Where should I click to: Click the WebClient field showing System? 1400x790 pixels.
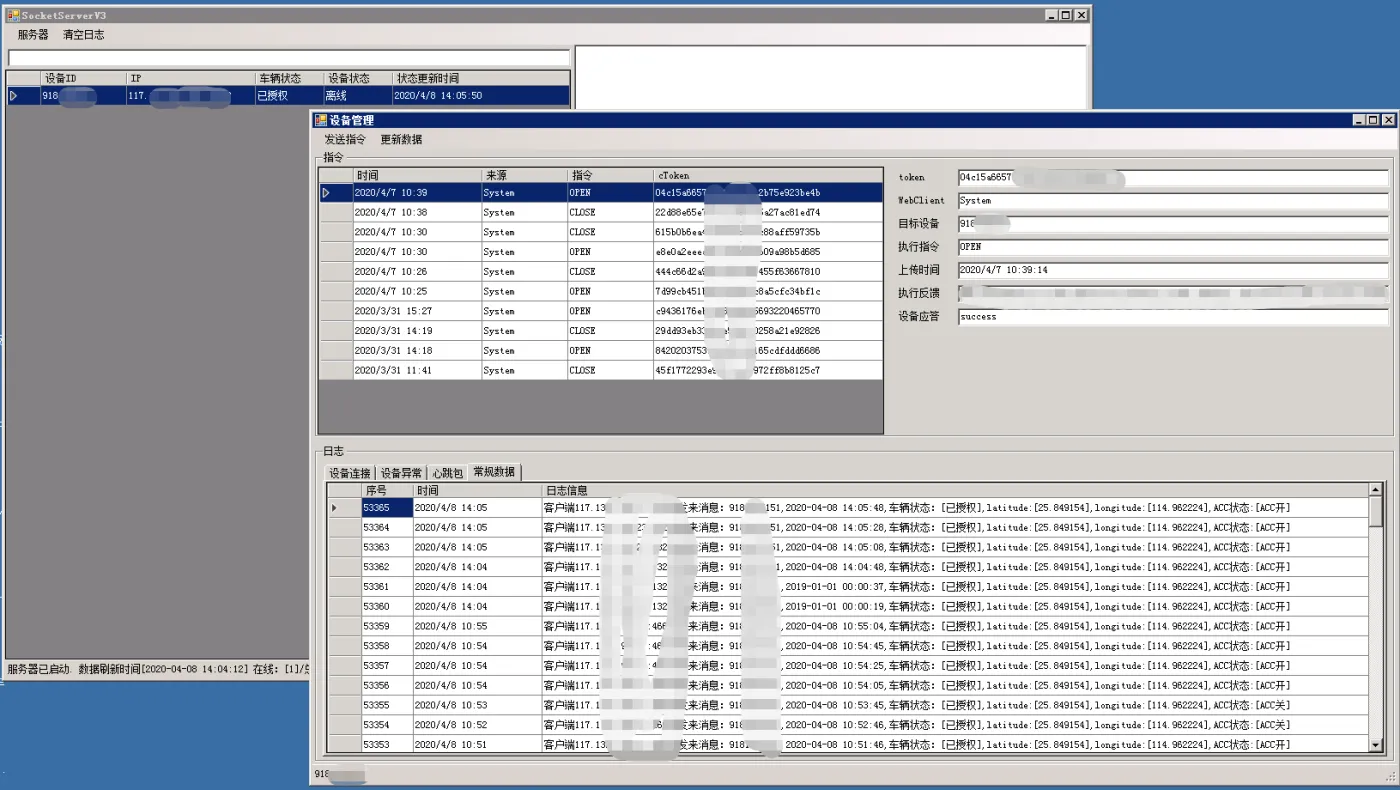point(1173,201)
